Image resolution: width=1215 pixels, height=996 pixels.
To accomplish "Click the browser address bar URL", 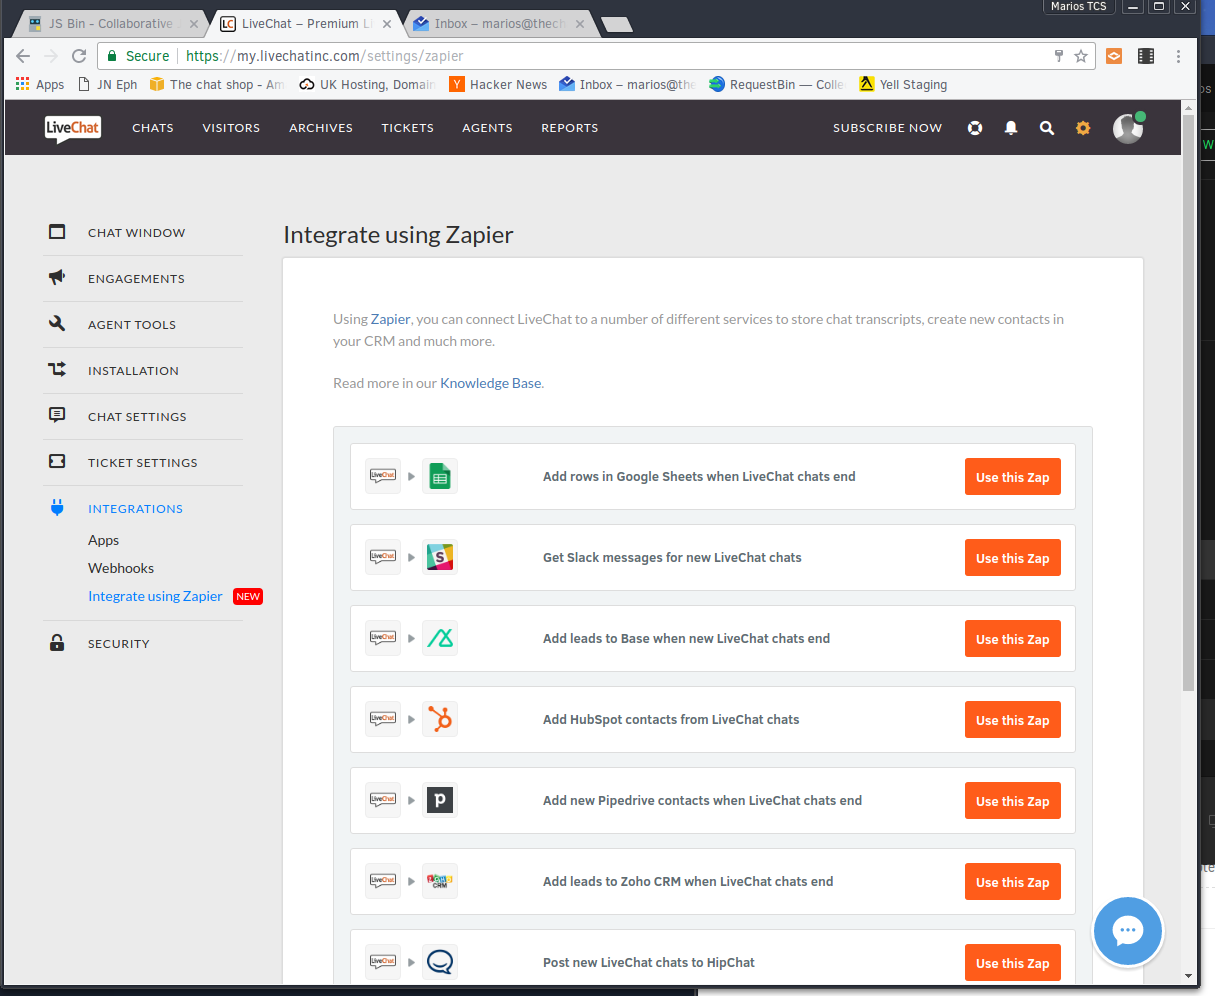I will coord(324,56).
